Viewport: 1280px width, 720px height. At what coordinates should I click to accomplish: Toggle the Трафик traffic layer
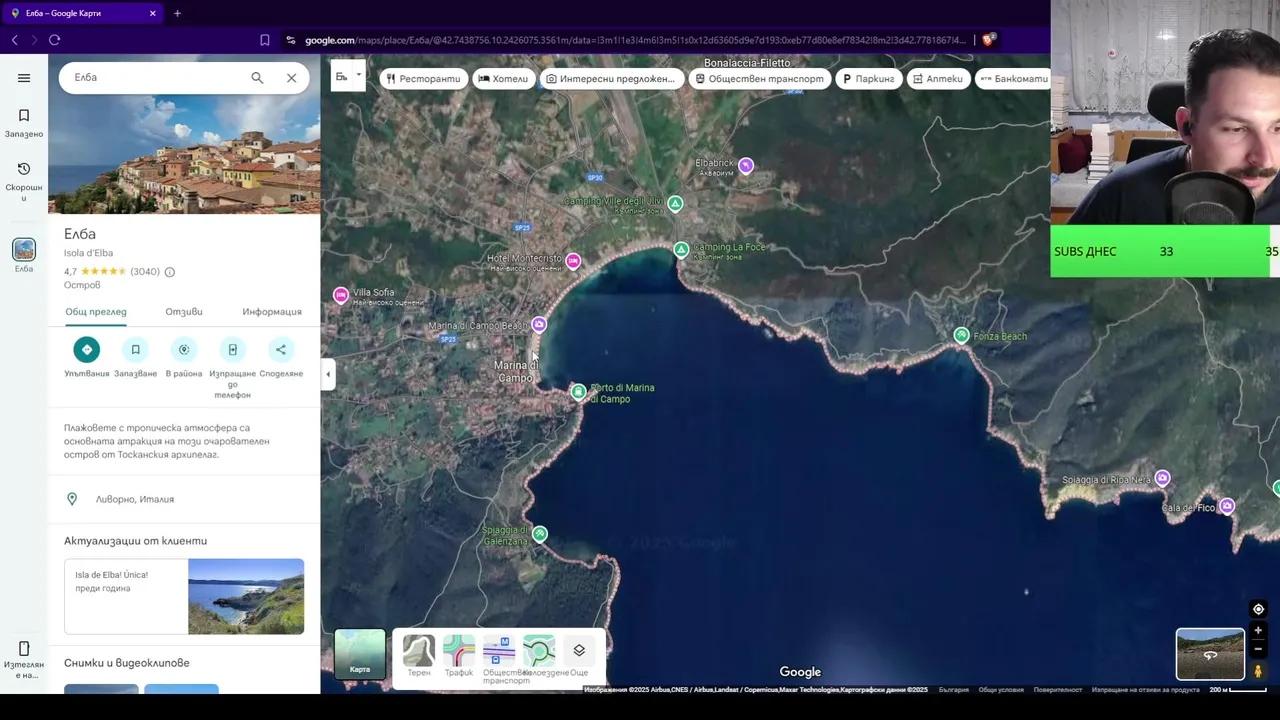pyautogui.click(x=459, y=656)
